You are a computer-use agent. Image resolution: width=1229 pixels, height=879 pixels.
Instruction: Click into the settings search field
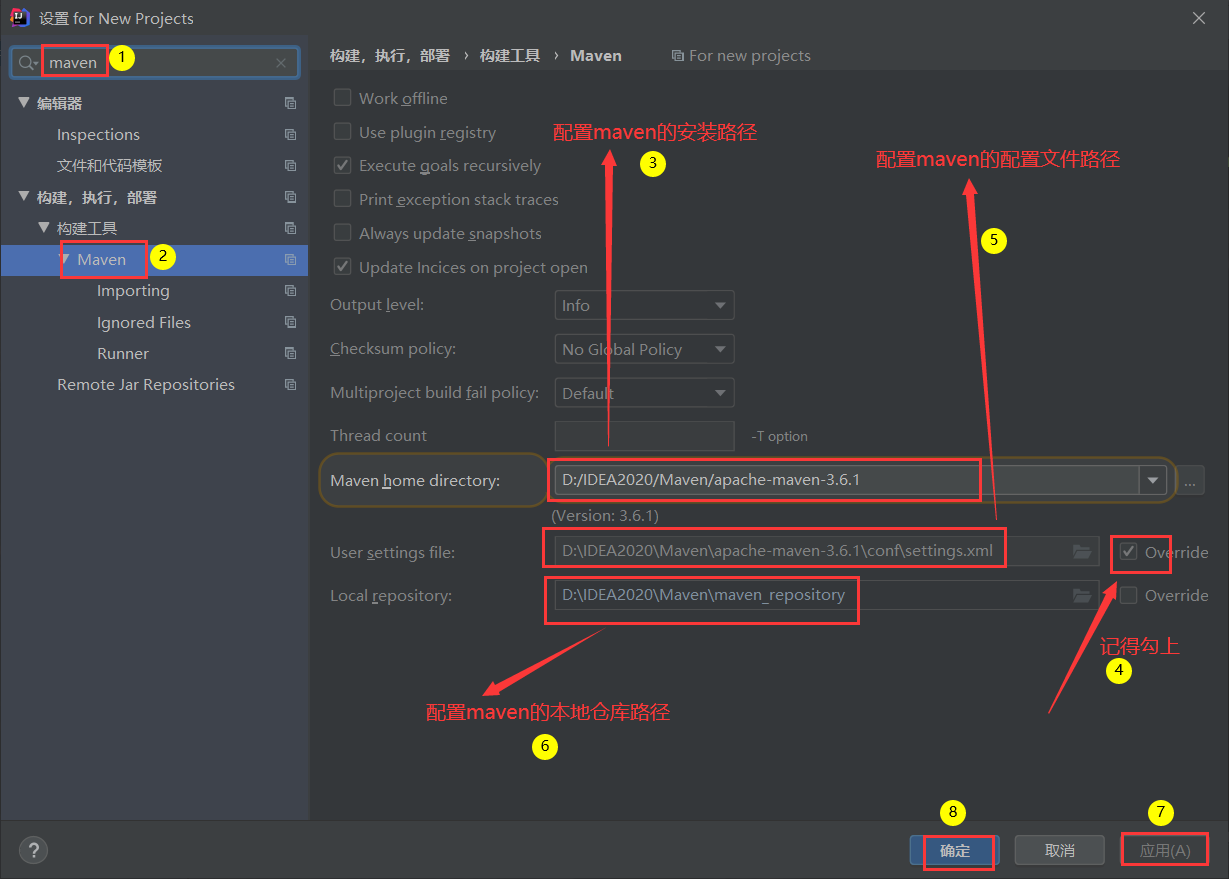(155, 63)
